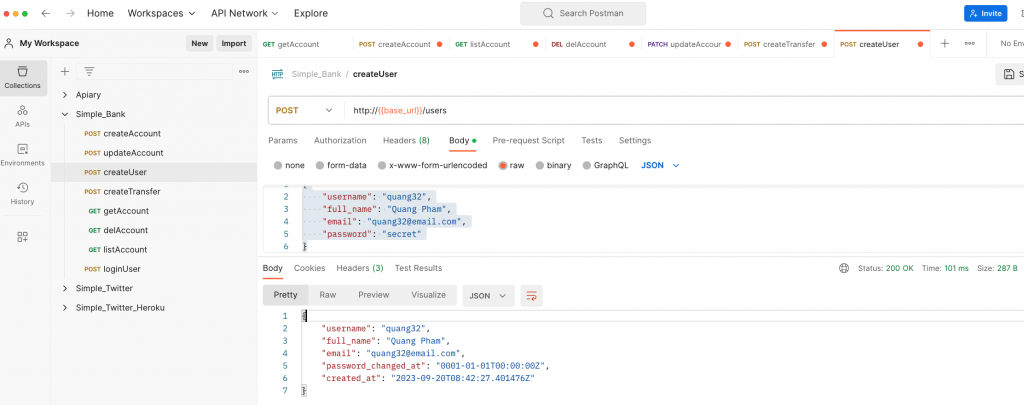Viewport: 1024px width, 405px height.
Task: Open the response JSON format dropdown
Action: pos(487,295)
